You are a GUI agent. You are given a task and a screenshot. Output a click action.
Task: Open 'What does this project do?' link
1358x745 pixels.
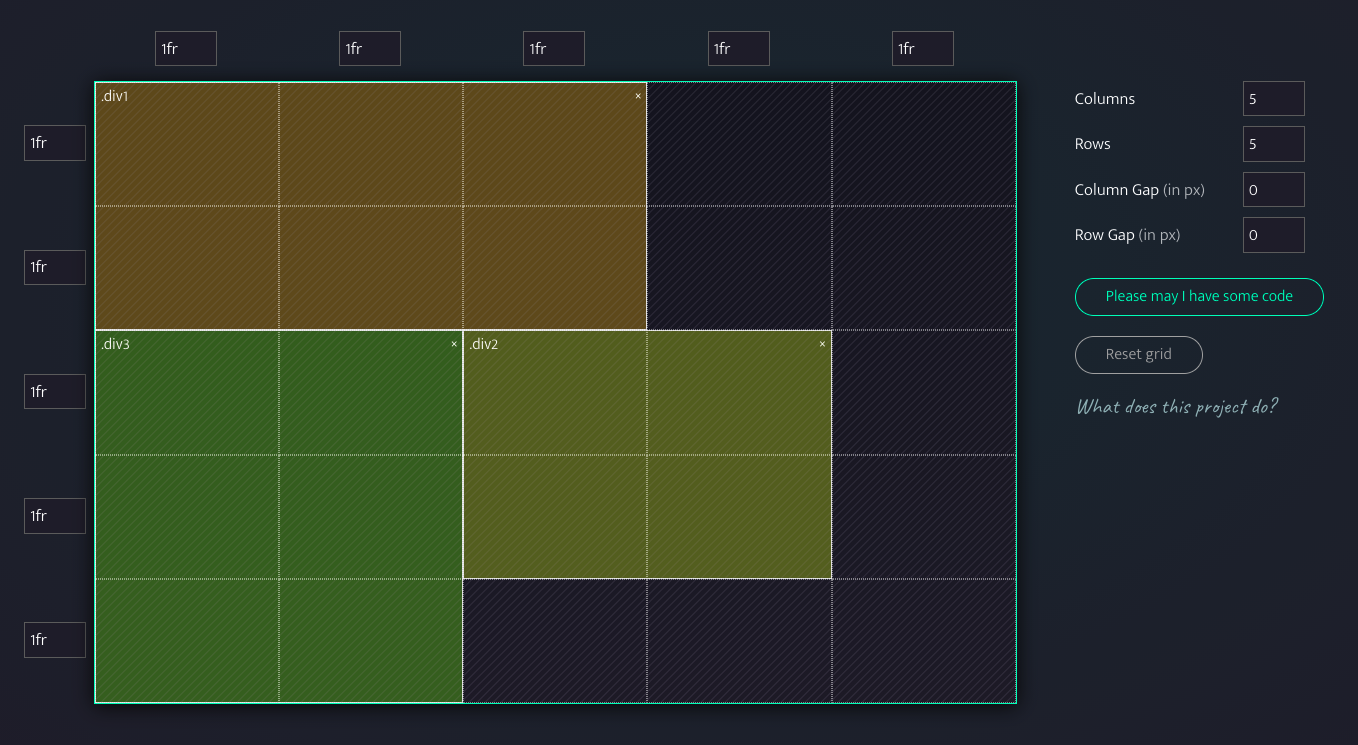1177,407
